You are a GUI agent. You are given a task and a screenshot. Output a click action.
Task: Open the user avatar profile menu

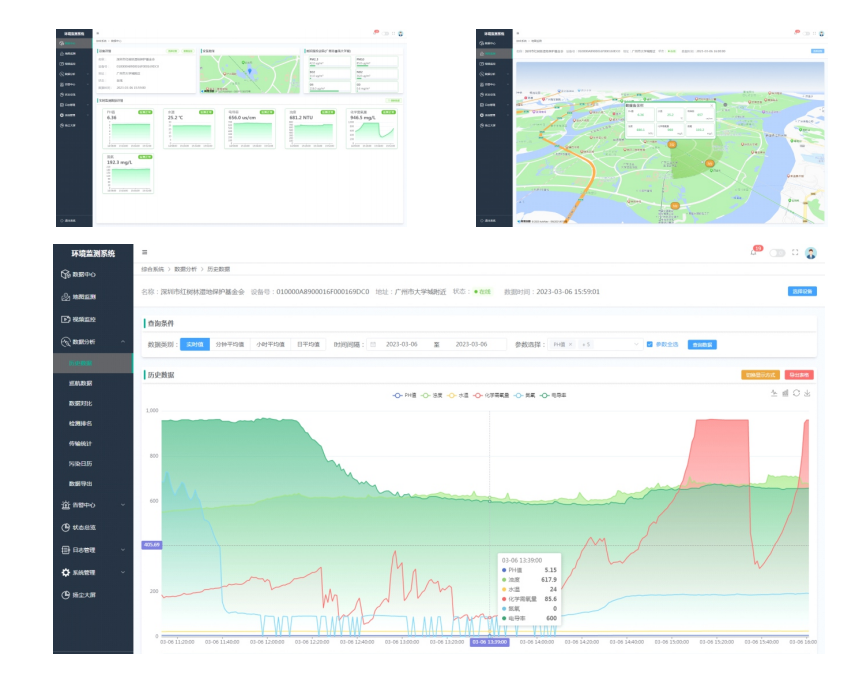[x=811, y=253]
